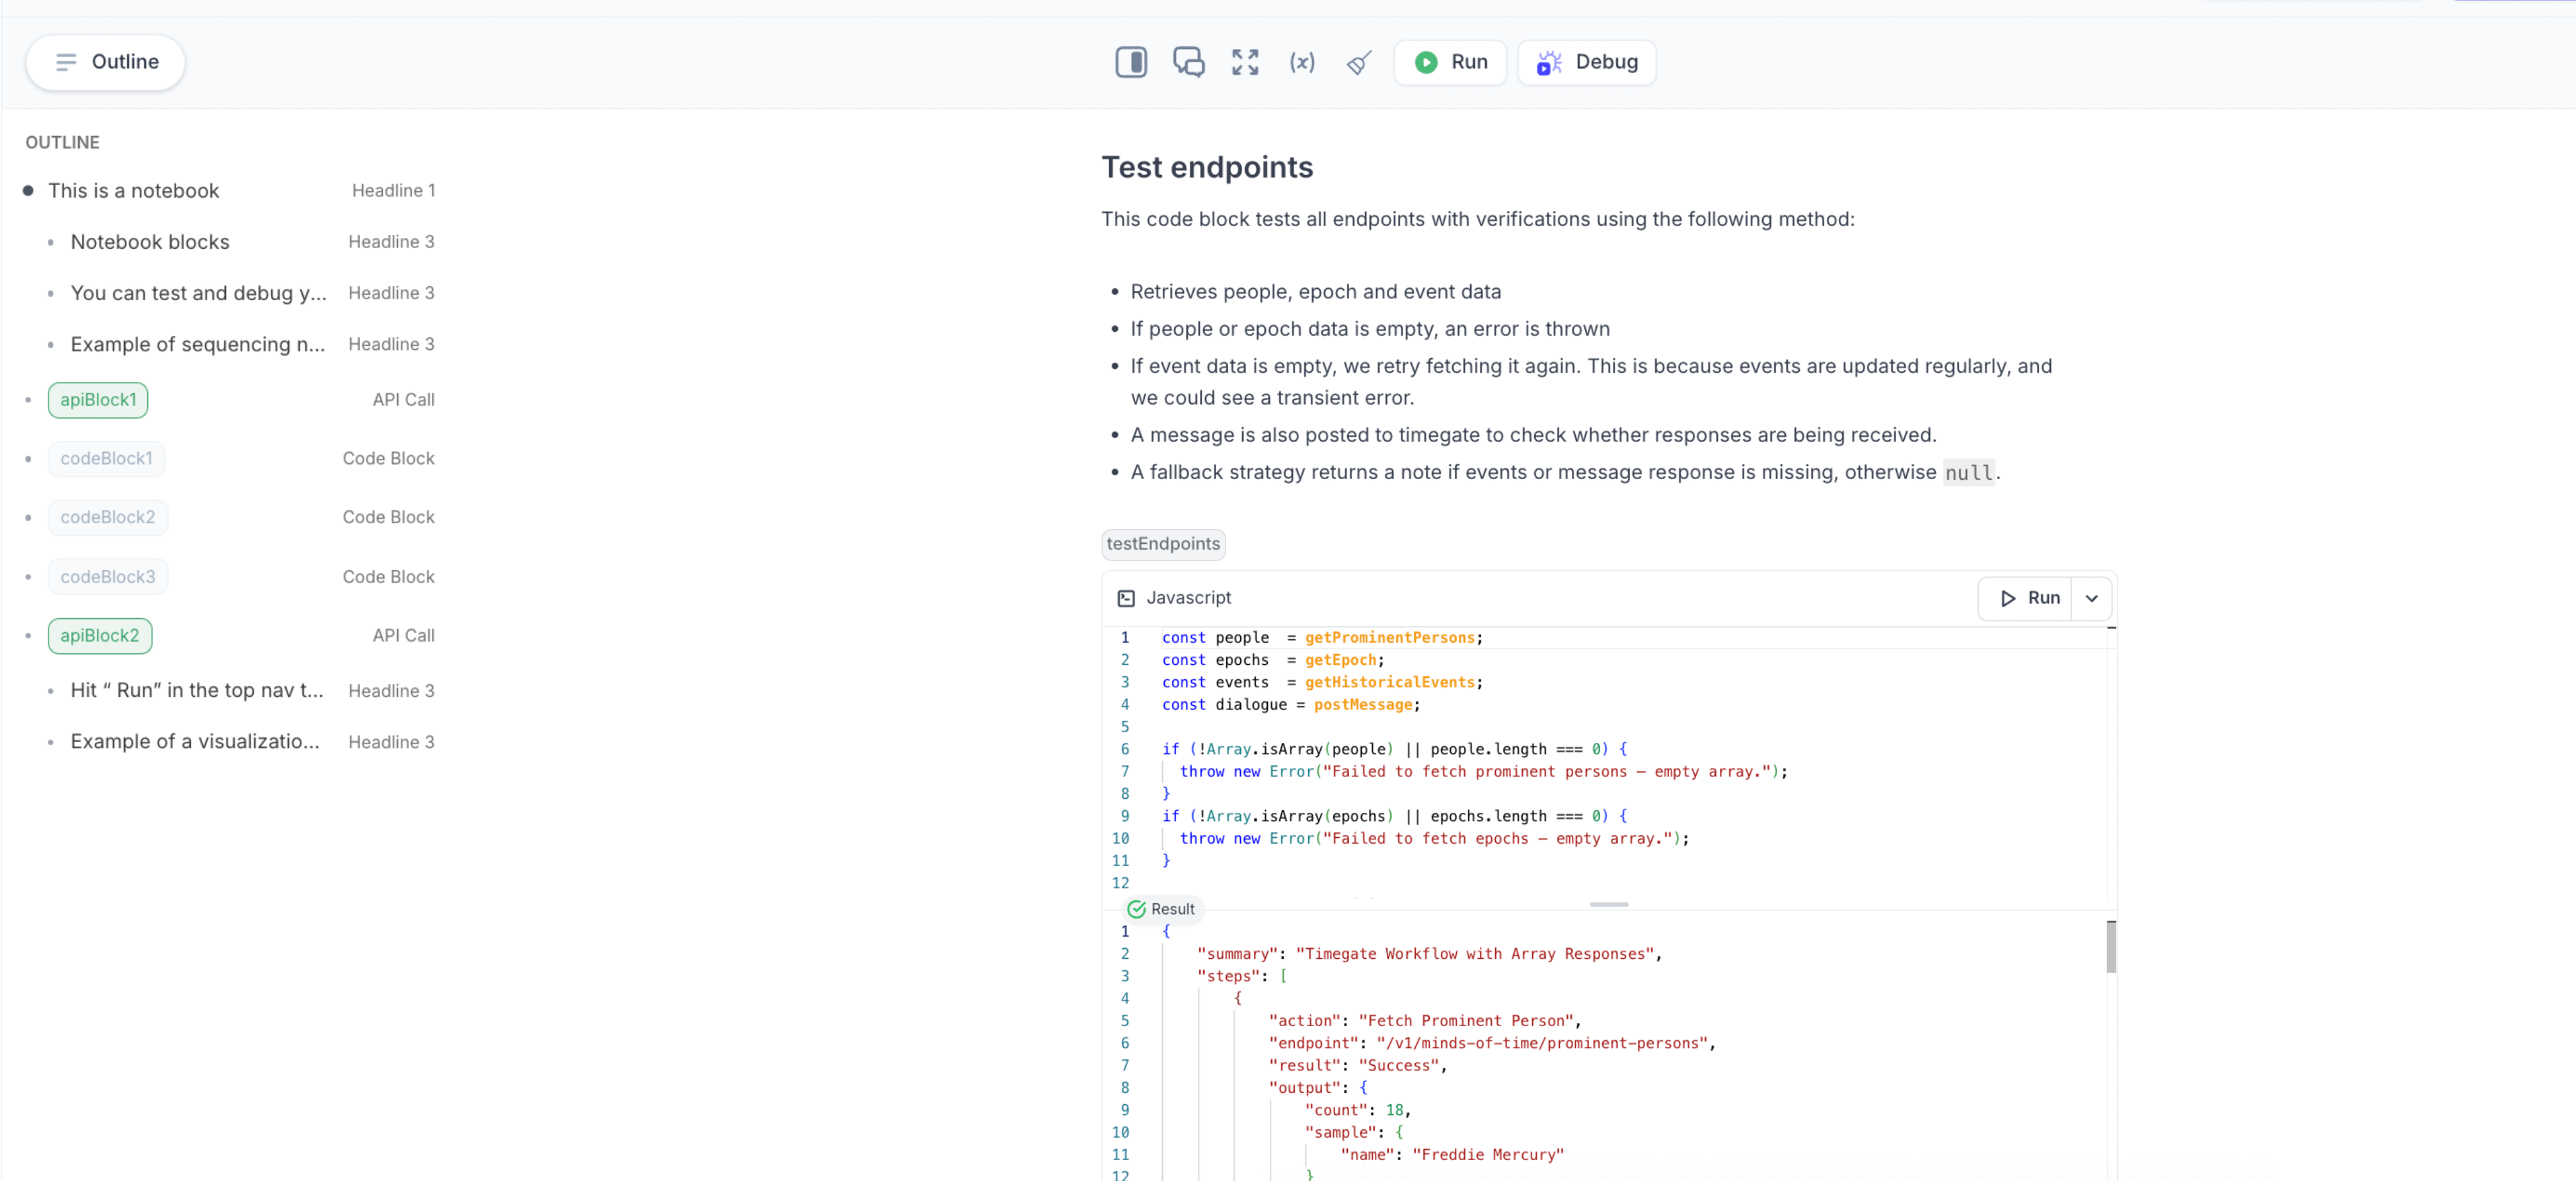The width and height of the screenshot is (2576, 1181).
Task: Click the fullscreen expand icon
Action: point(1245,62)
